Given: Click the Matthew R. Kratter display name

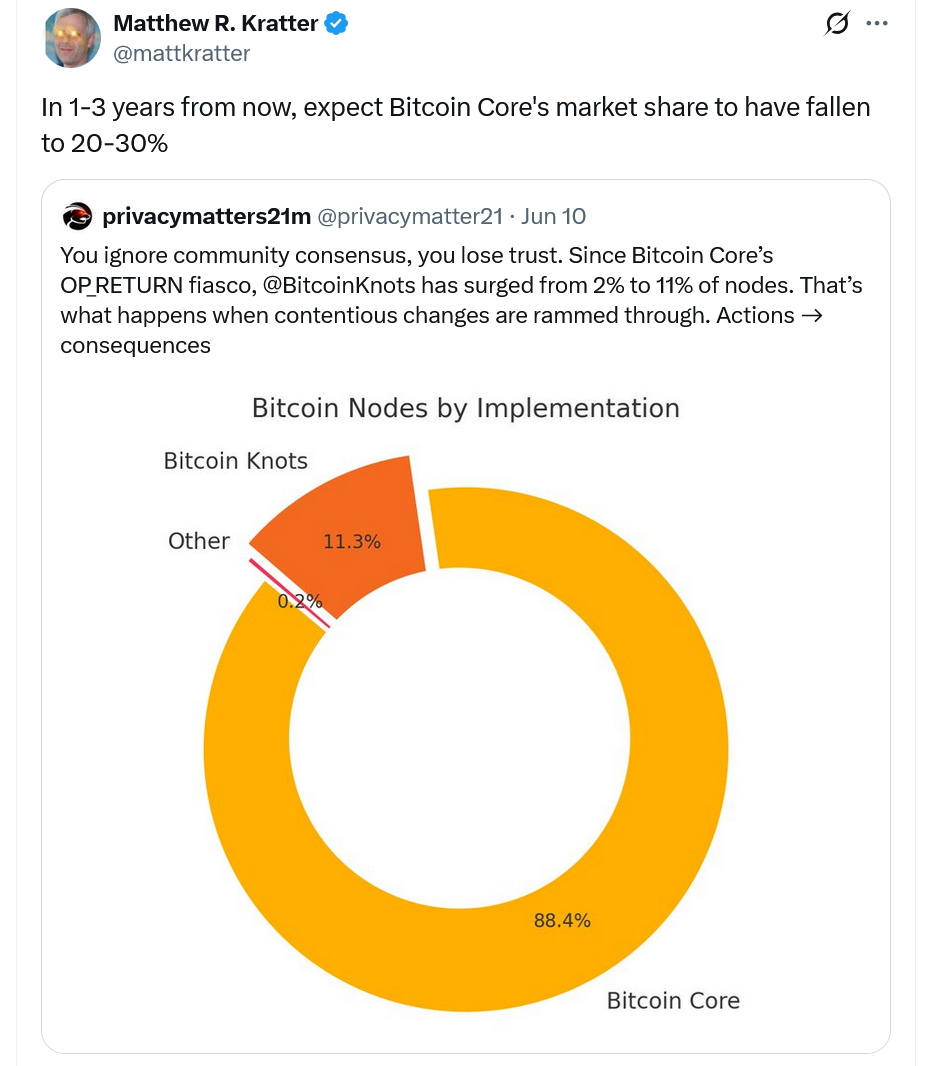Looking at the screenshot, I should pos(215,24).
